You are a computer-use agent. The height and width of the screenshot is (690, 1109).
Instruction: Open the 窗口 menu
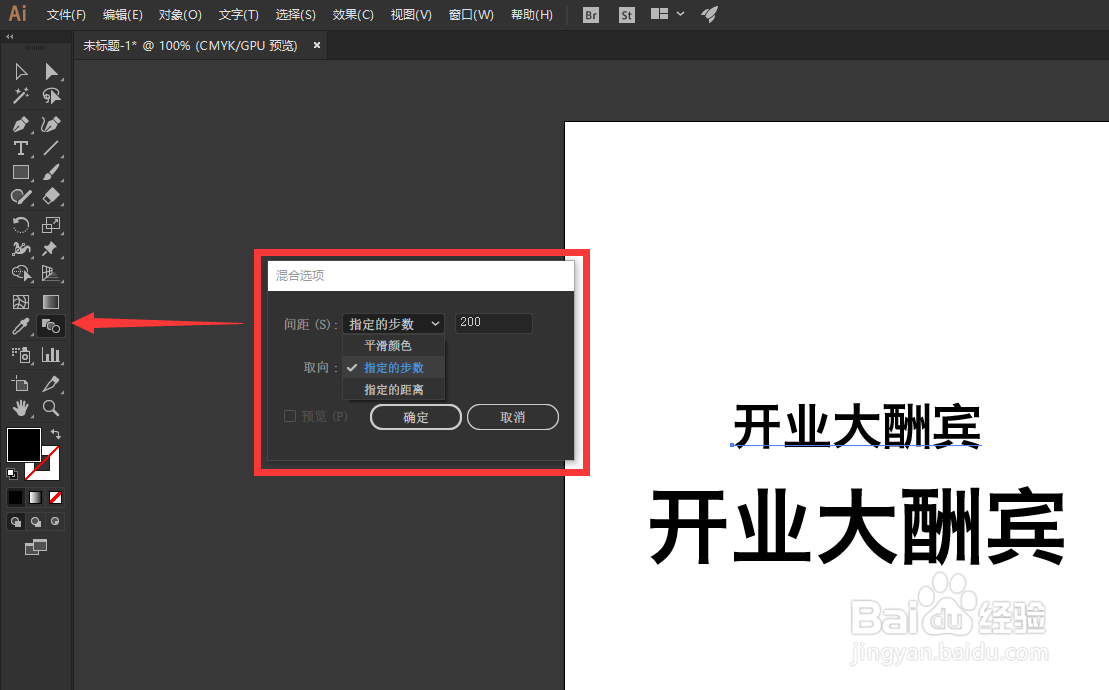(x=470, y=14)
